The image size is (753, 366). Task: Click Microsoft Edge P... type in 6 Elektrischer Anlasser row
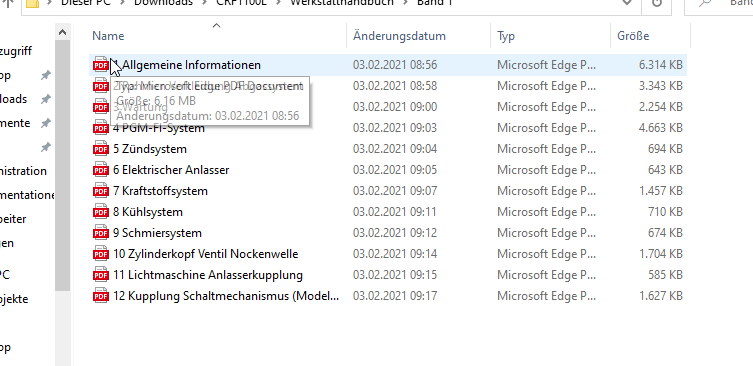point(547,170)
